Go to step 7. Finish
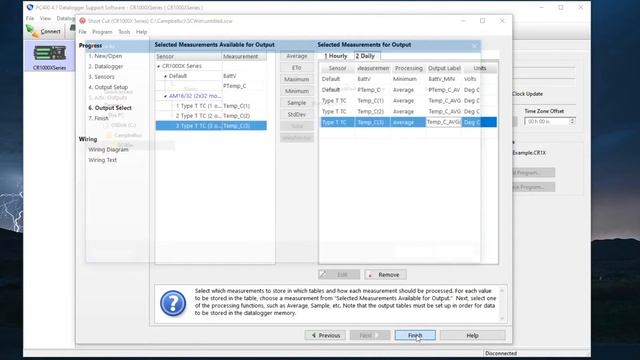This screenshot has height=360, width=640. [98, 118]
